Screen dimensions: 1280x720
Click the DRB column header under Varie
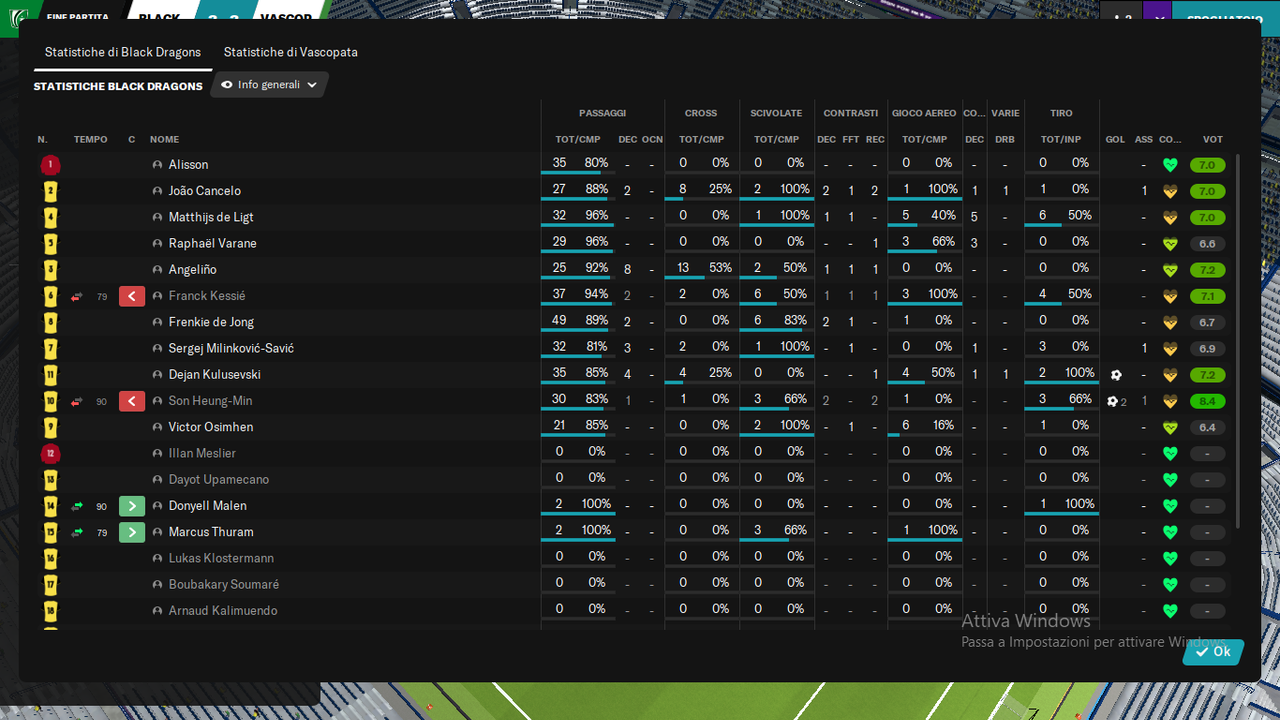[1005, 140]
